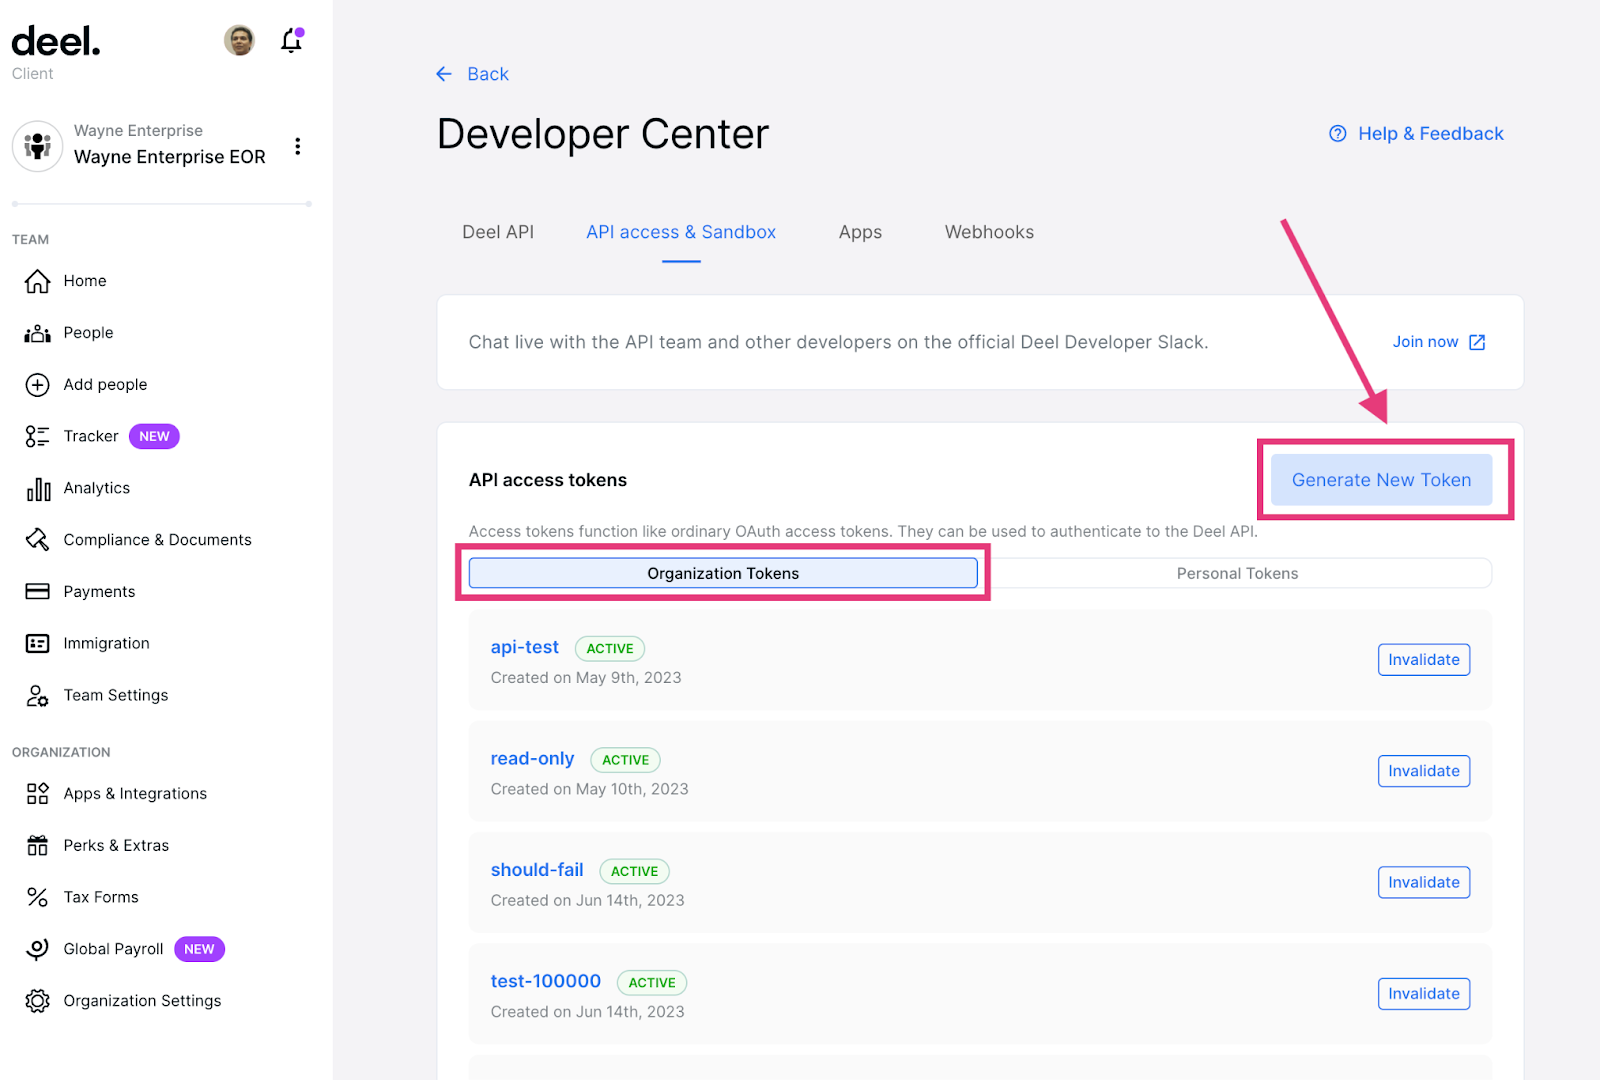The image size is (1600, 1080).
Task: Open the Webhooks tab
Action: point(989,232)
